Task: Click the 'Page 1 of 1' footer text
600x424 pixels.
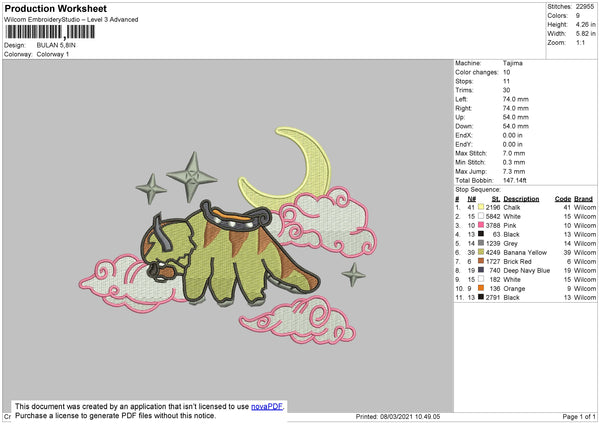Action: (x=579, y=416)
